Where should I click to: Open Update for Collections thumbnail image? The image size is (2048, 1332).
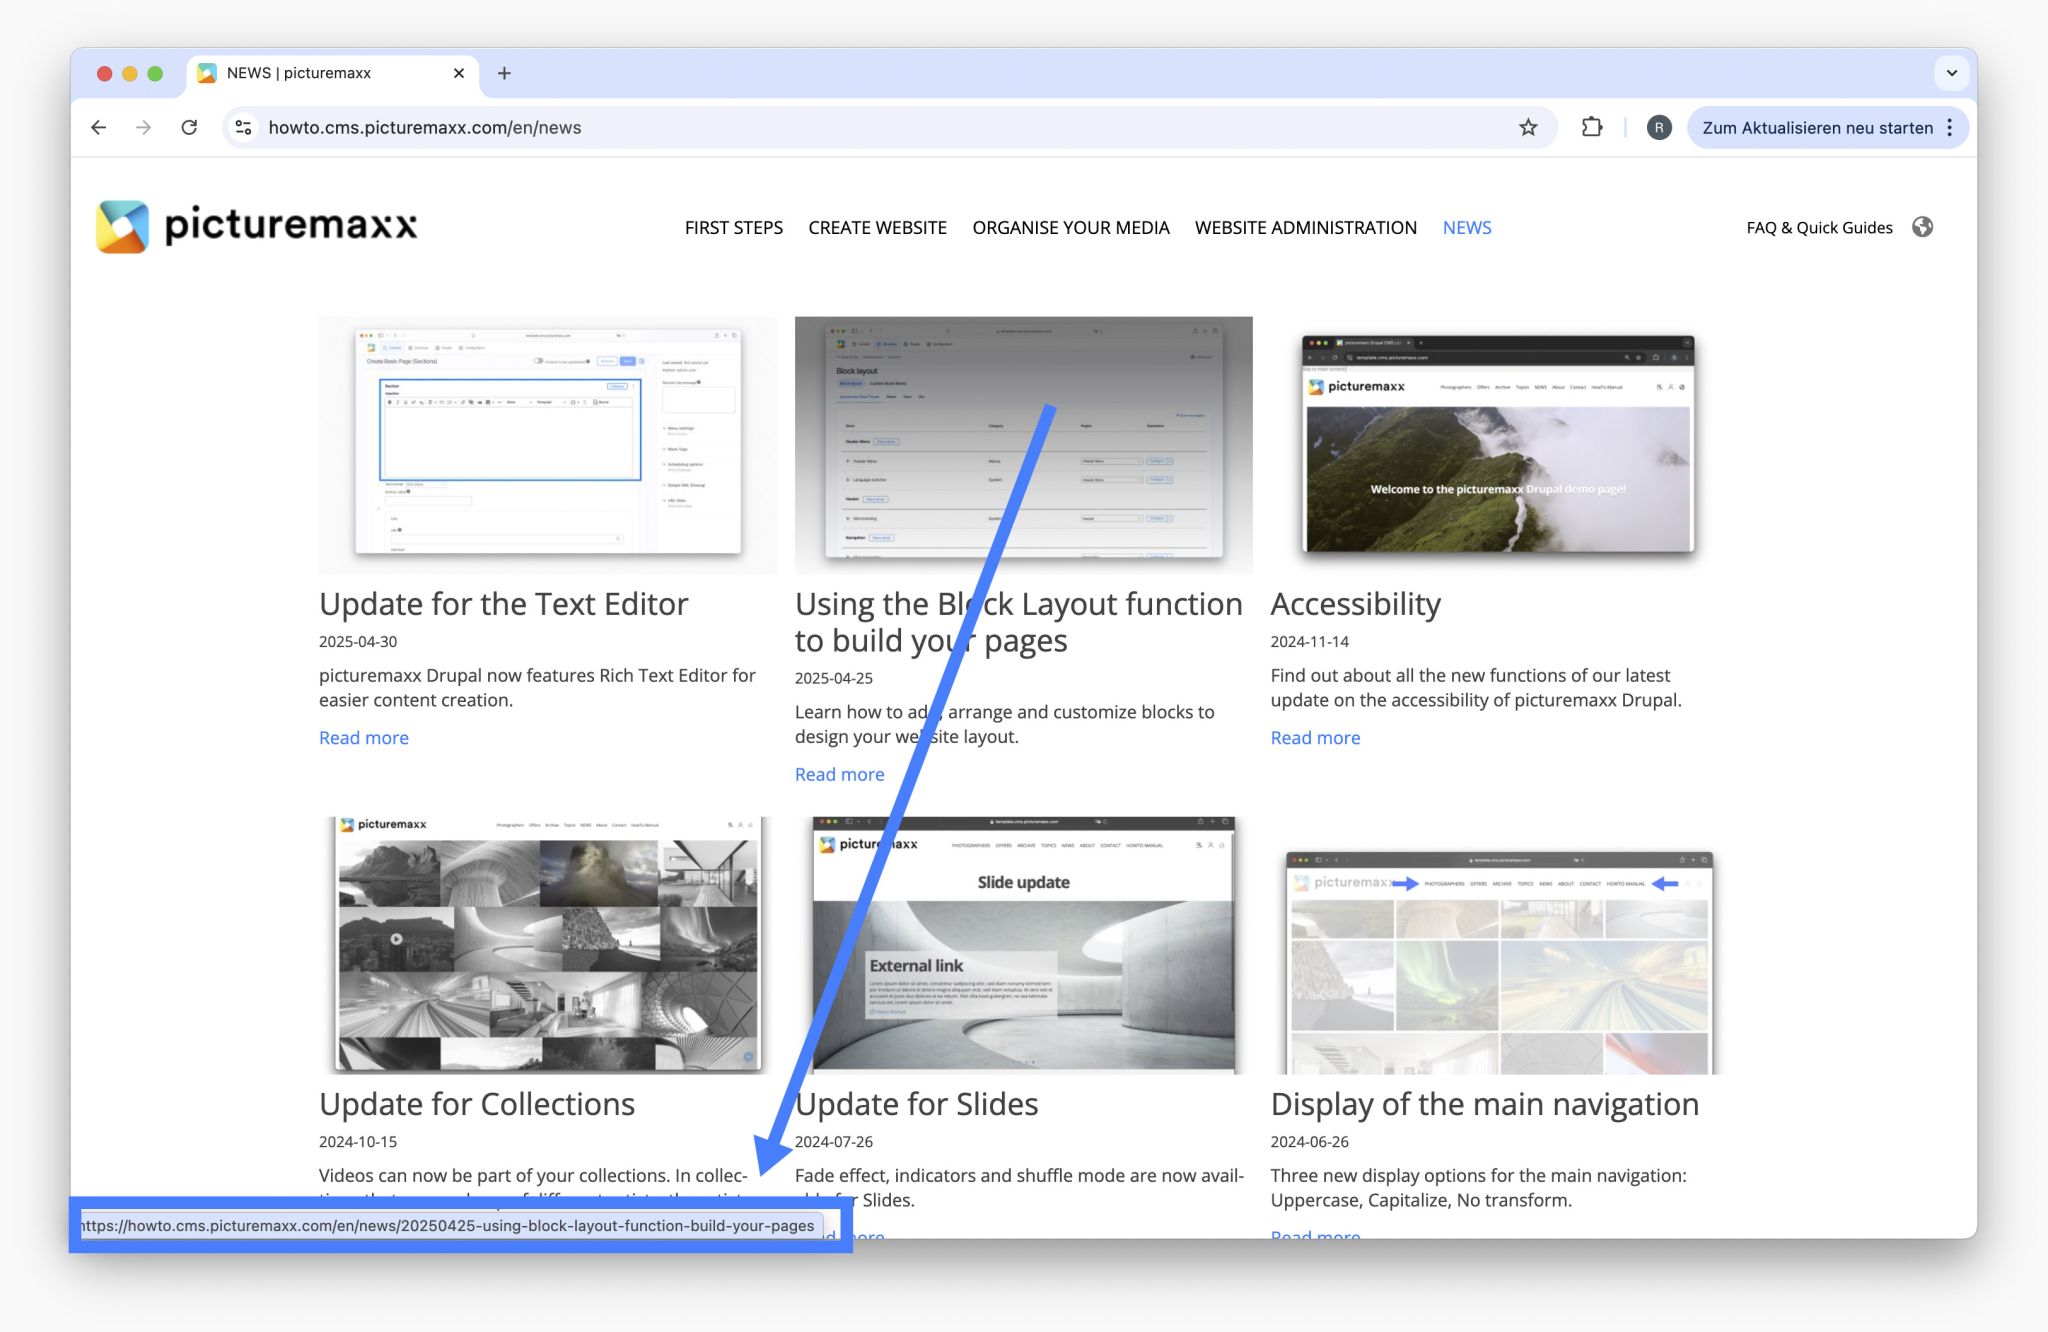548,945
